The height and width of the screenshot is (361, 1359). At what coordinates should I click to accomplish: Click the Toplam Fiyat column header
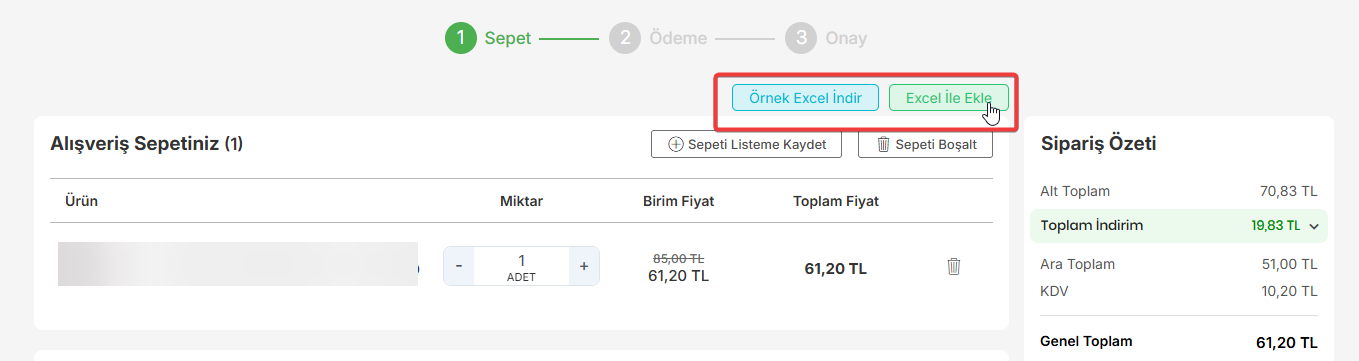[836, 201]
